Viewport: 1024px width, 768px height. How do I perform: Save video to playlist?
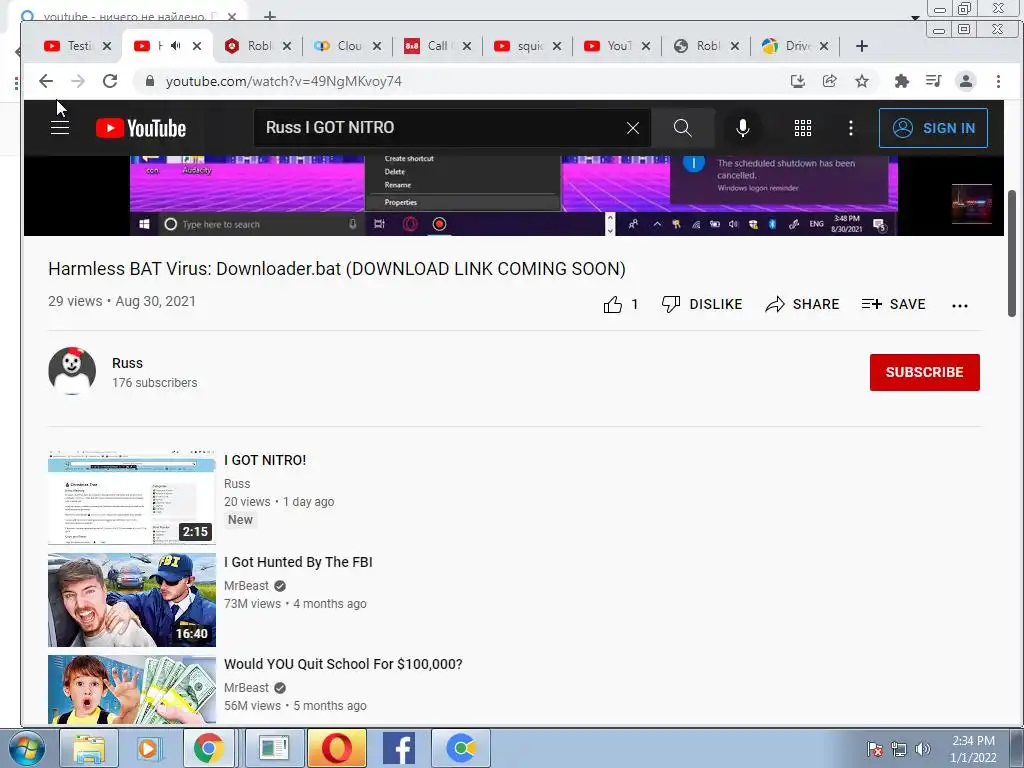893,304
